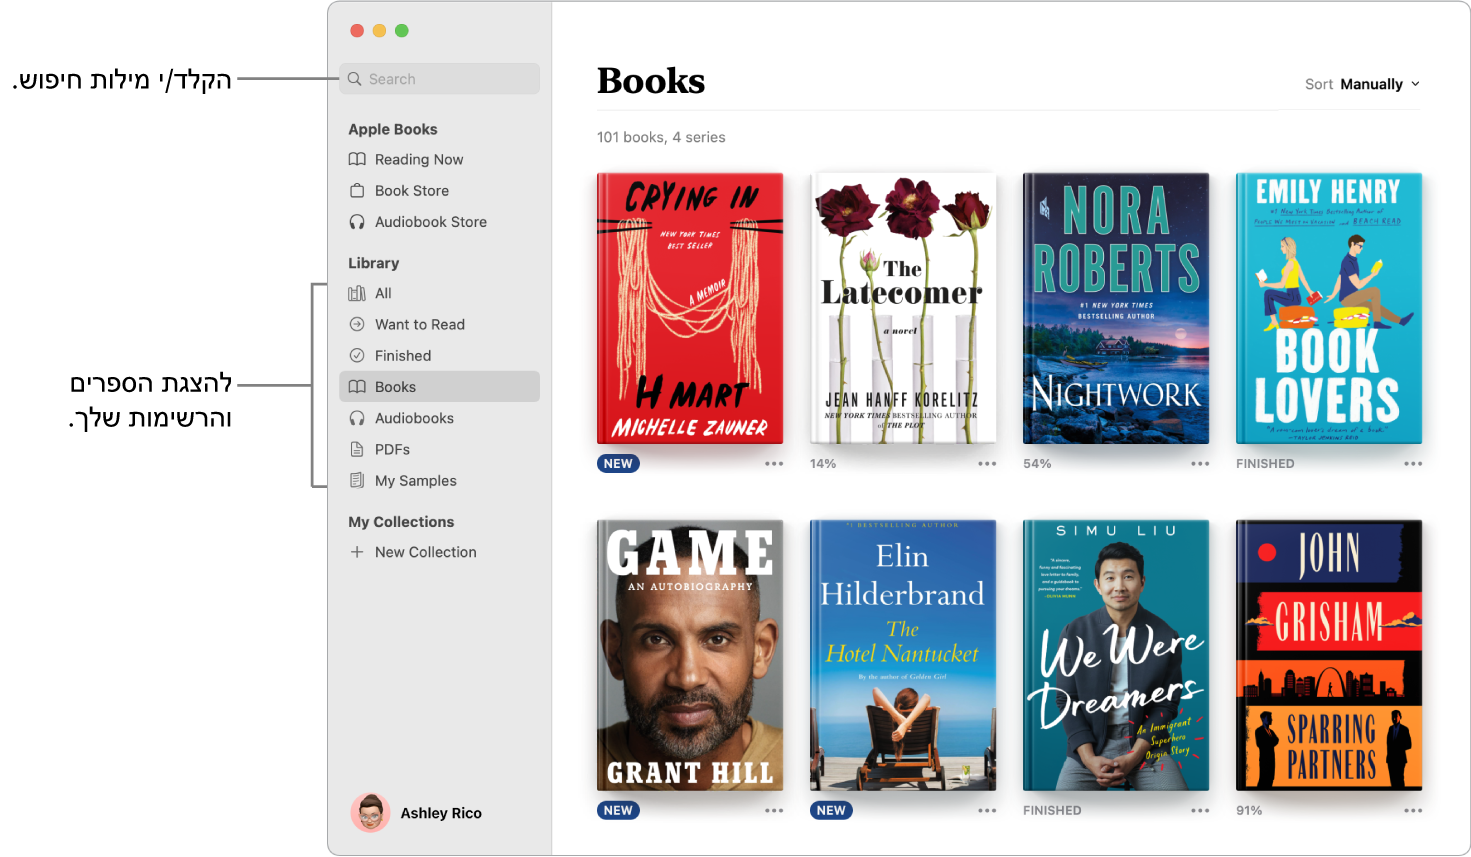Open more options for Crying in H Mart
This screenshot has width=1471, height=857.
[x=774, y=464]
